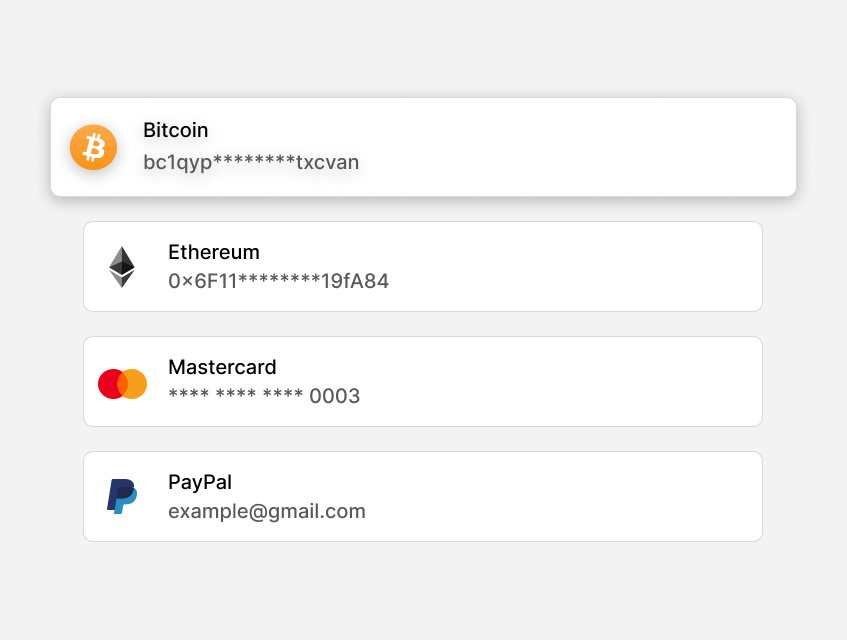Click the example@gmail.com PayPal email
This screenshot has width=847, height=640.
point(267,511)
